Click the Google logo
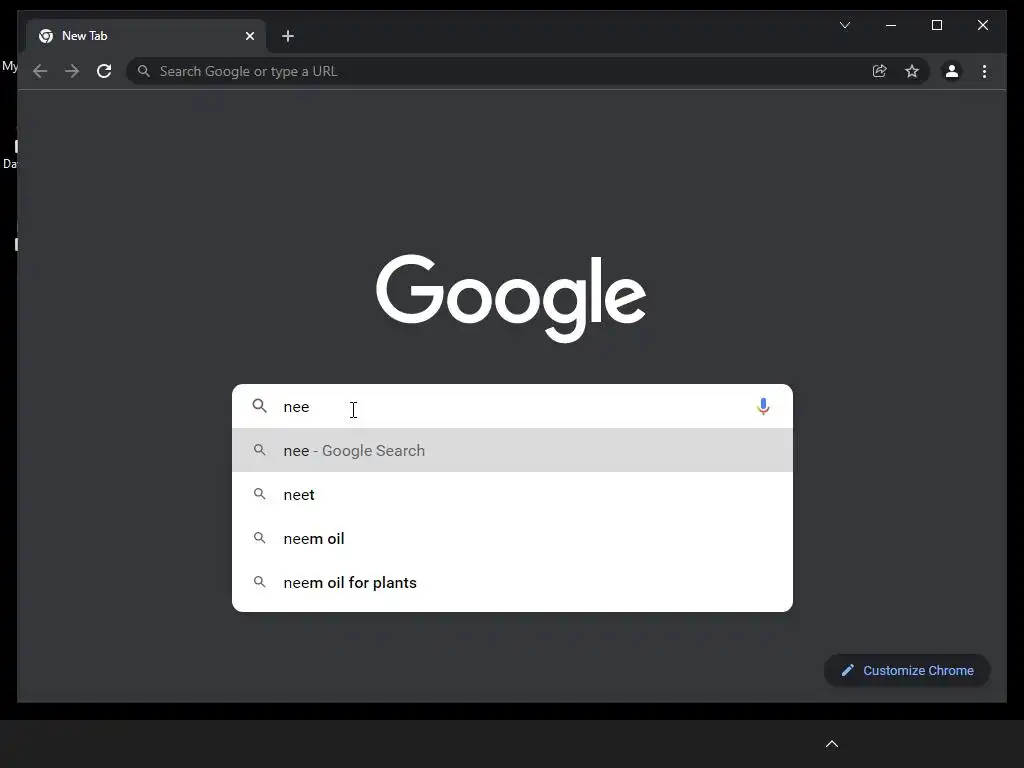This screenshot has width=1024, height=768. [x=511, y=298]
